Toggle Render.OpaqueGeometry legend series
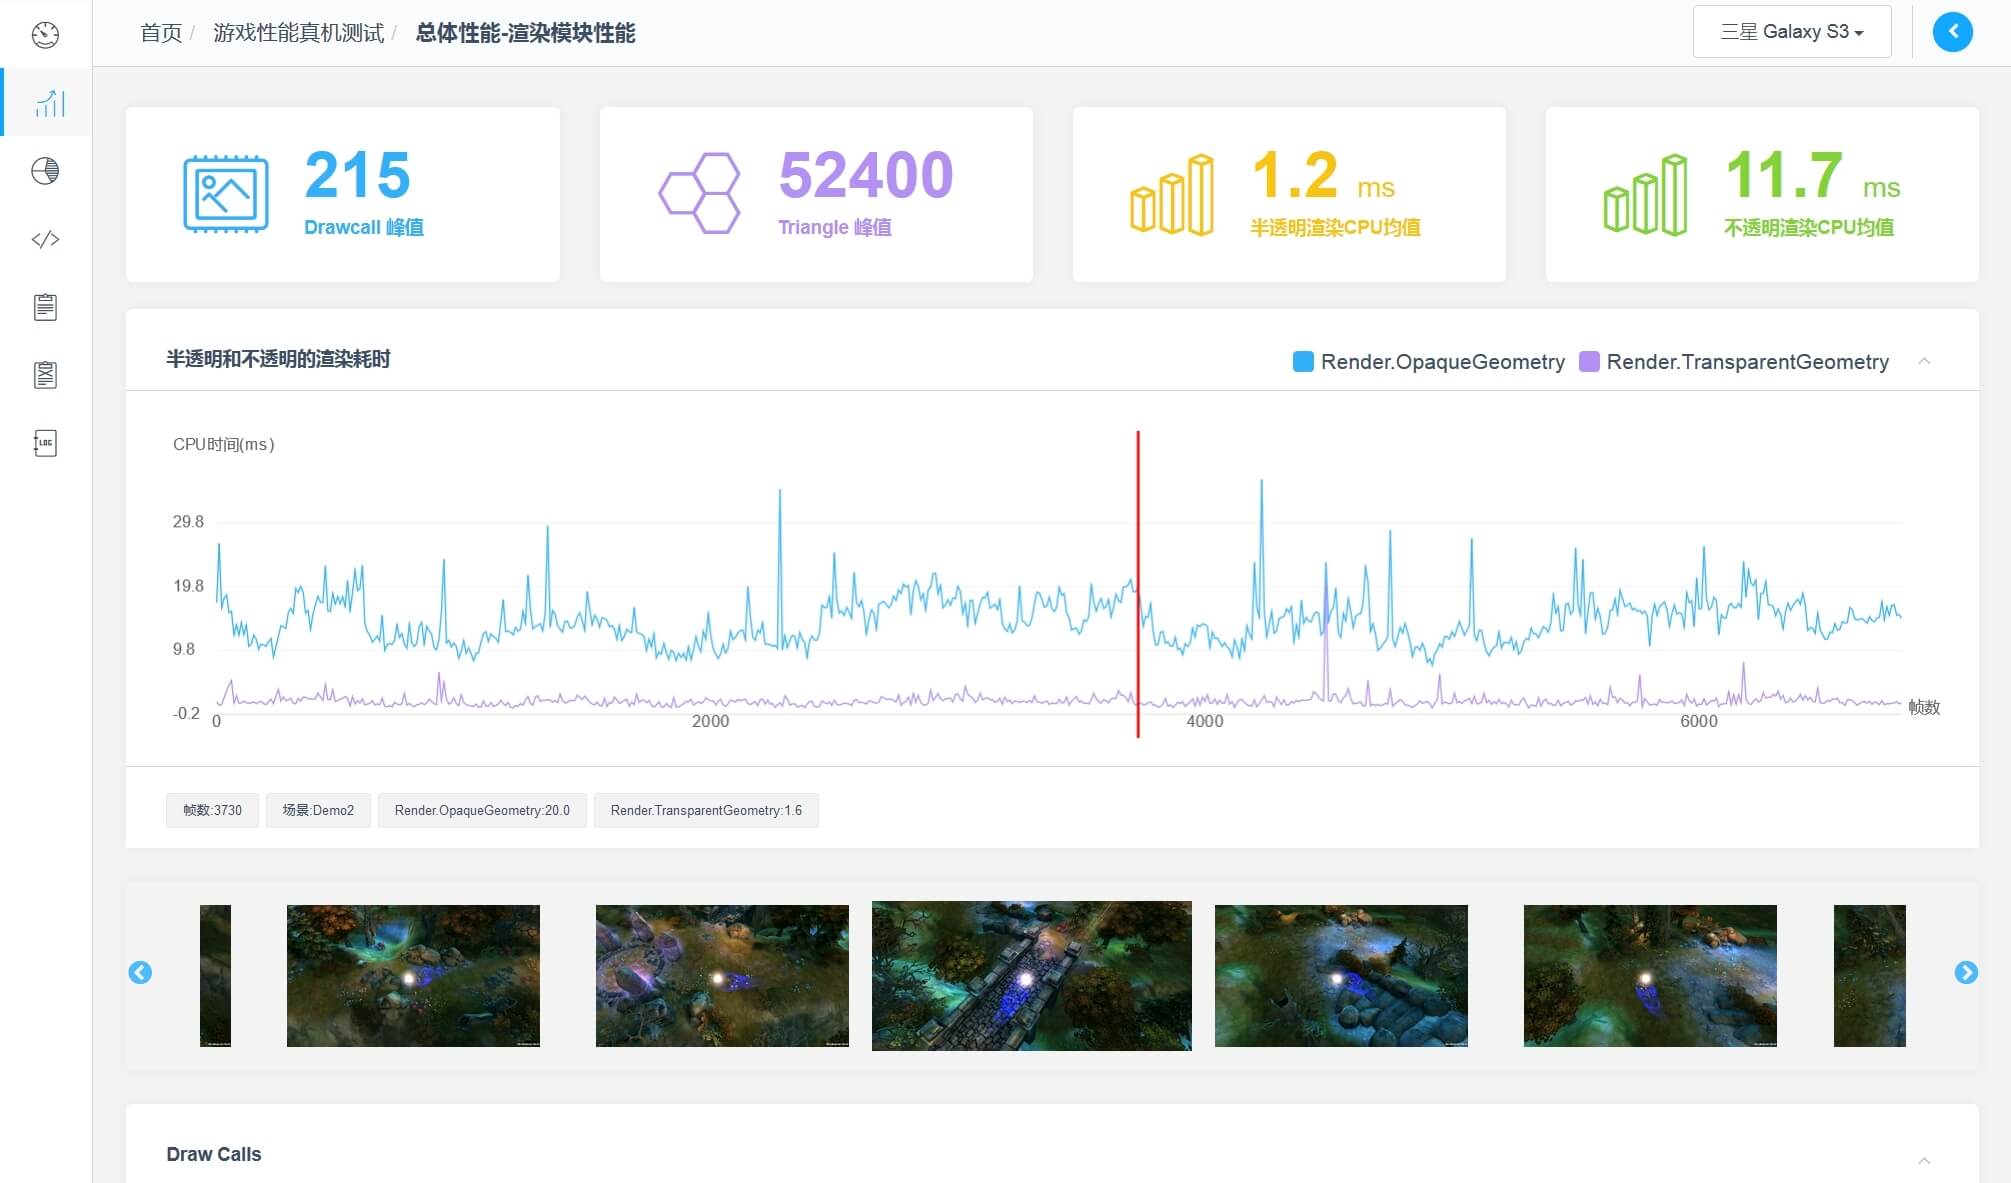2011x1183 pixels. [1429, 361]
